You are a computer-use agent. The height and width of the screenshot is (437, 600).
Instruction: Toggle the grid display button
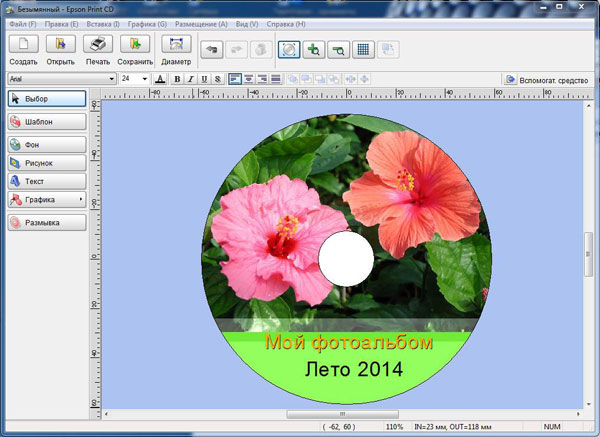pyautogui.click(x=364, y=48)
